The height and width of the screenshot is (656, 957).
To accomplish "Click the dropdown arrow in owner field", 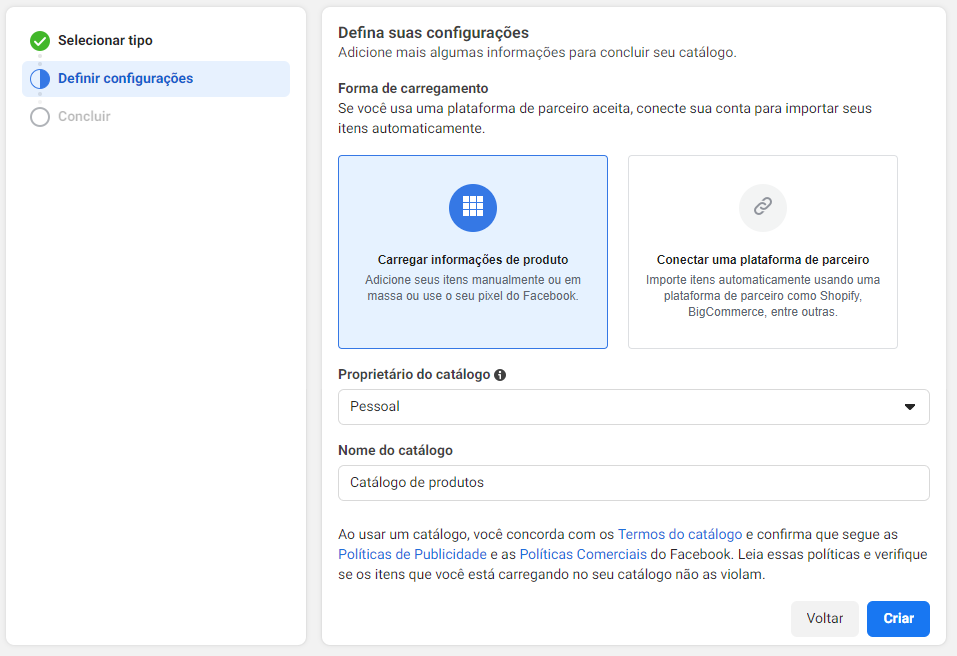I will tap(909, 407).
